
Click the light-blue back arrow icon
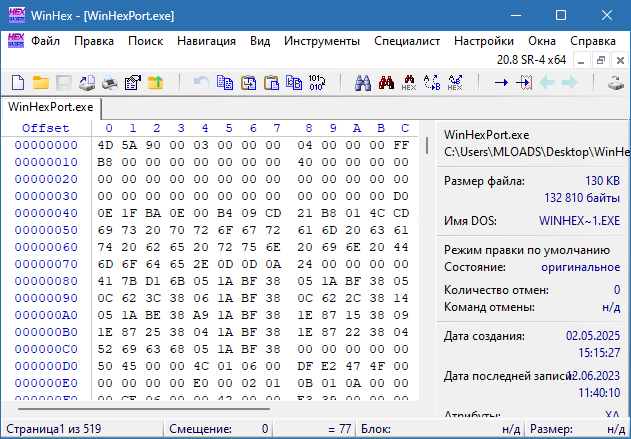coord(547,82)
